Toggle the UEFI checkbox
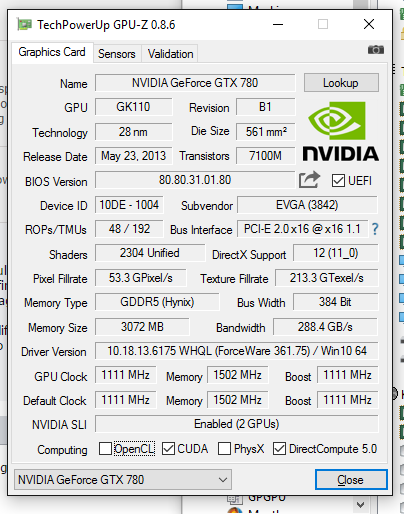The width and height of the screenshot is (404, 514). (338, 181)
